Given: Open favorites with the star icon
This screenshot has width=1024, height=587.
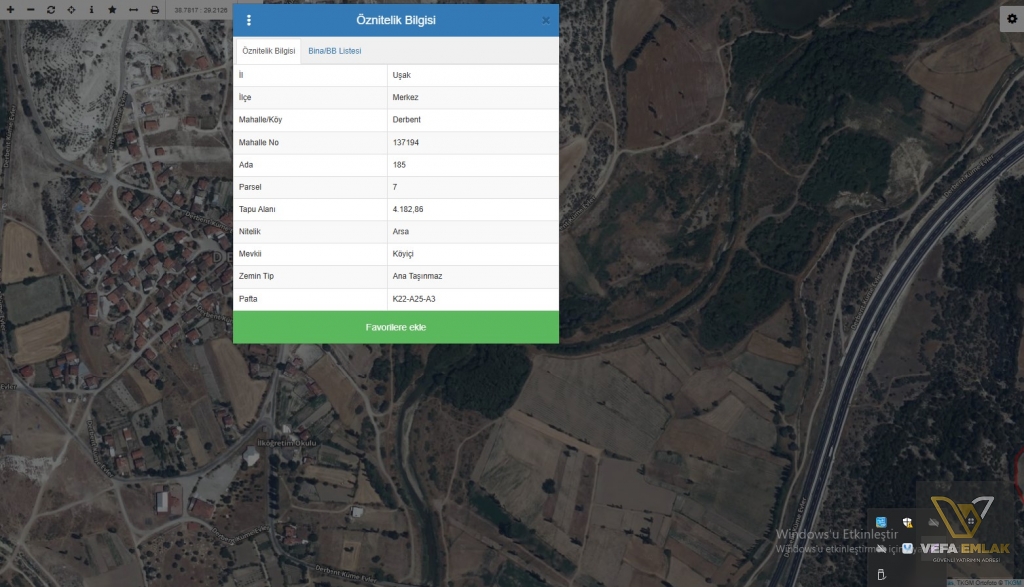Looking at the screenshot, I should pyautogui.click(x=112, y=9).
